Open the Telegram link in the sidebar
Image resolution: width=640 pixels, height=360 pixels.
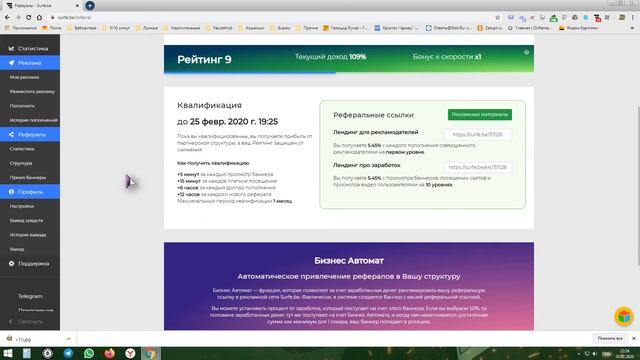(30, 296)
